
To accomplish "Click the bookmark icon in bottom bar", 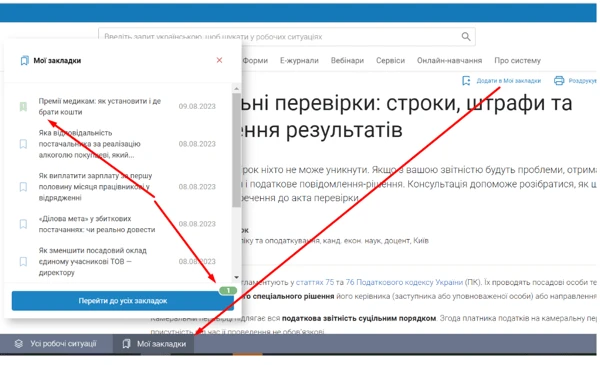I will [x=126, y=344].
